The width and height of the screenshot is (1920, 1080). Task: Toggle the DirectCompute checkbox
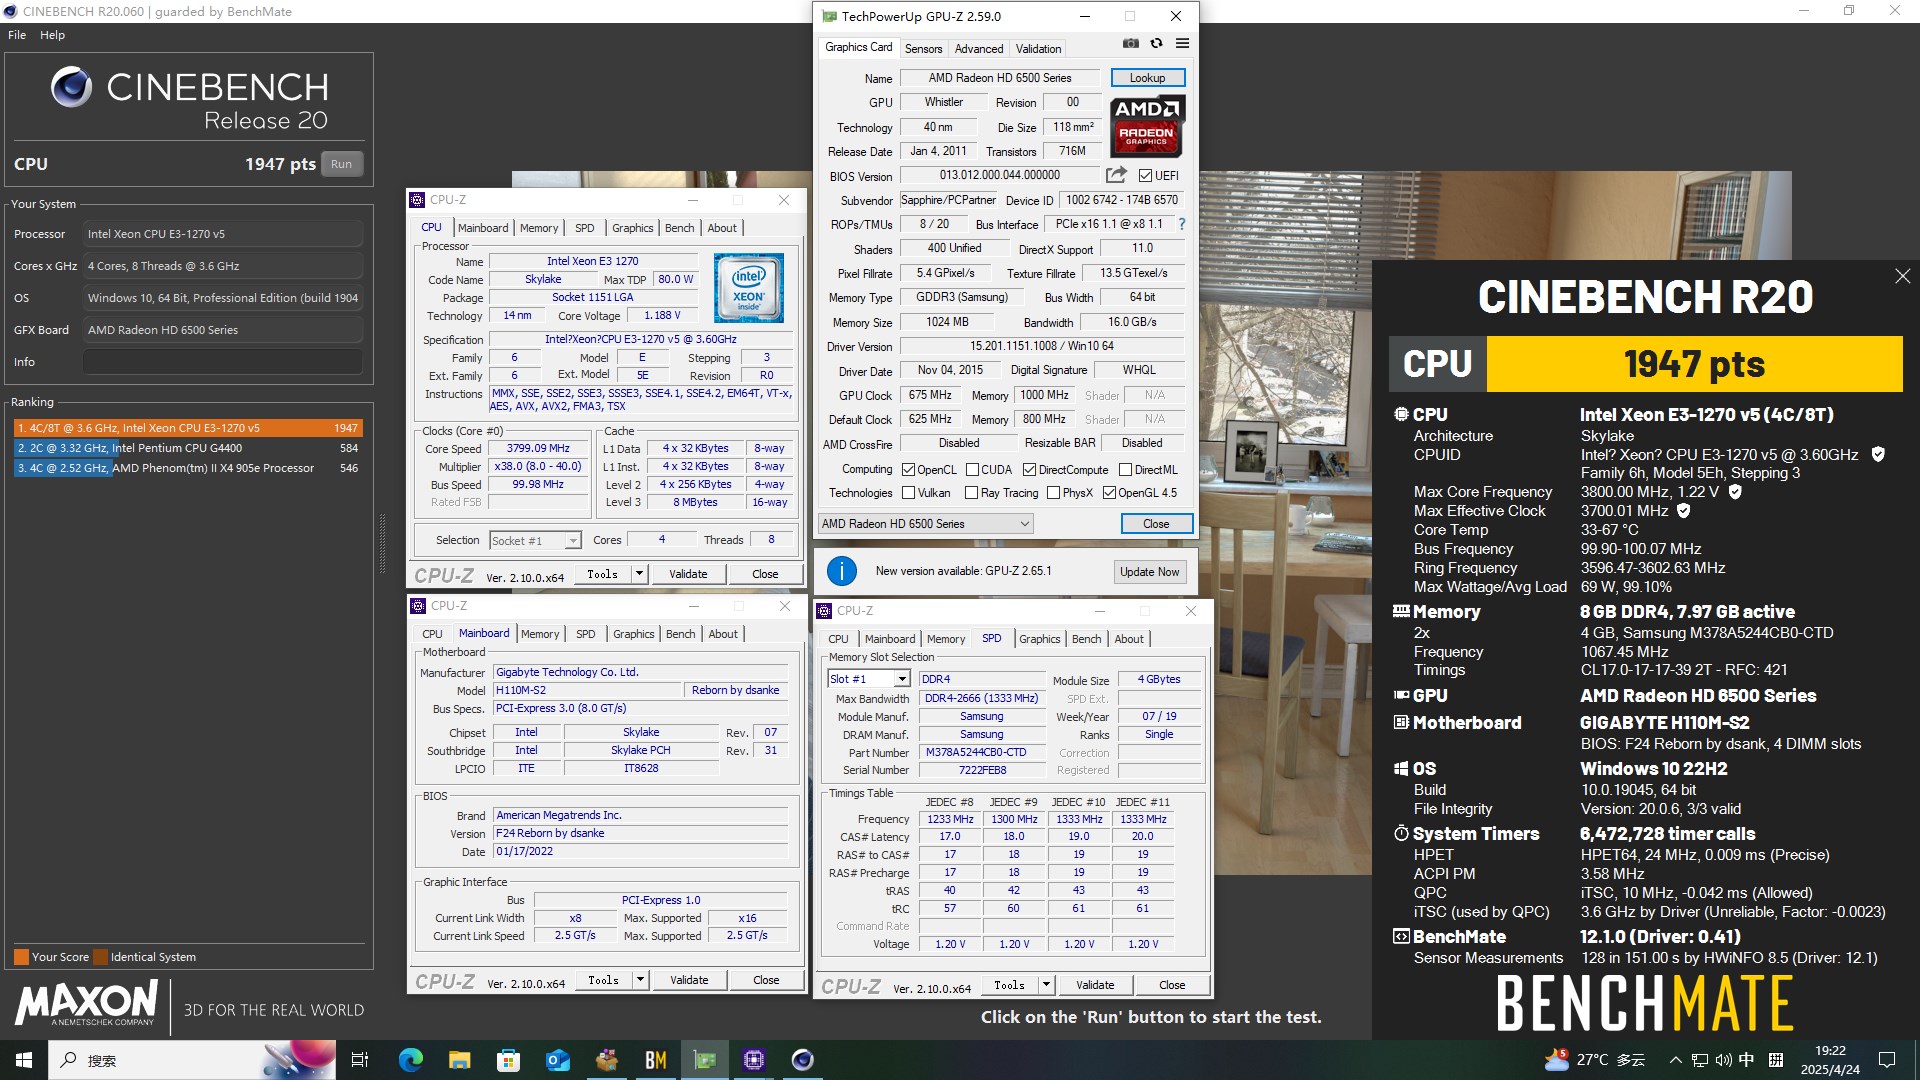tap(1029, 470)
